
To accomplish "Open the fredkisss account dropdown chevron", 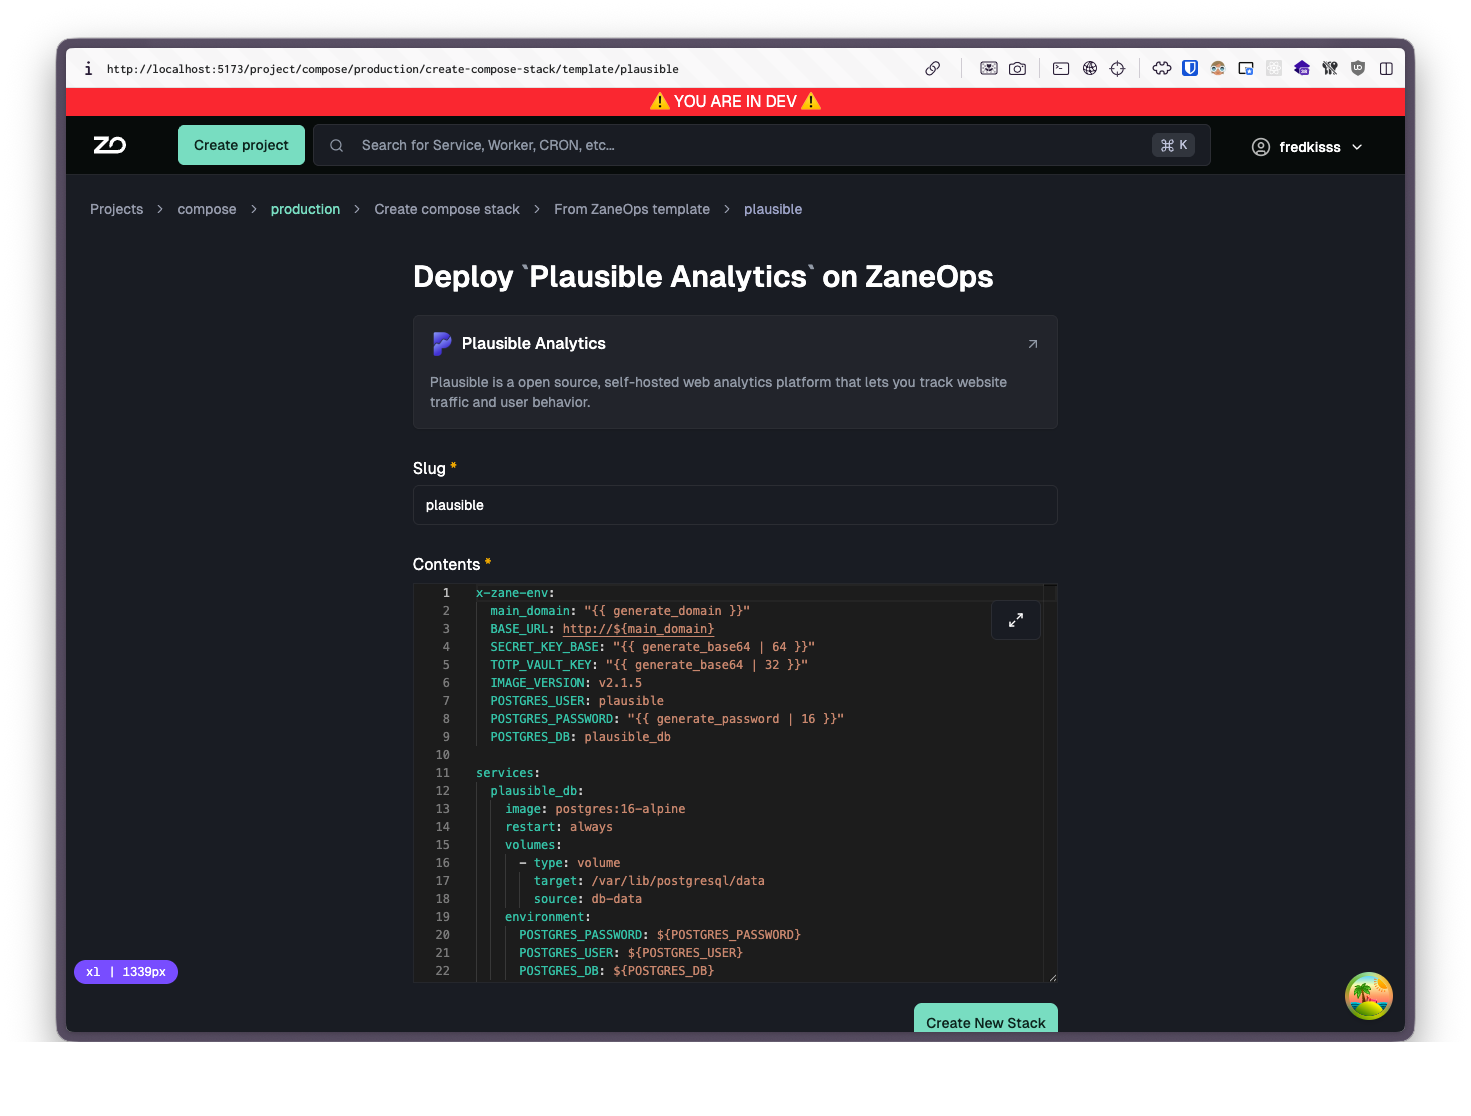I will [1357, 147].
